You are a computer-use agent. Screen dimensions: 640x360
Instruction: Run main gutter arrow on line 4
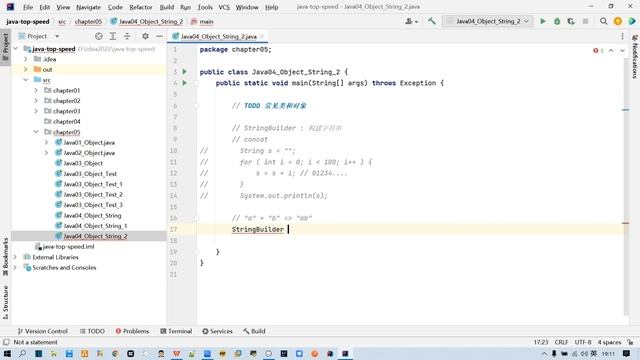[184, 83]
